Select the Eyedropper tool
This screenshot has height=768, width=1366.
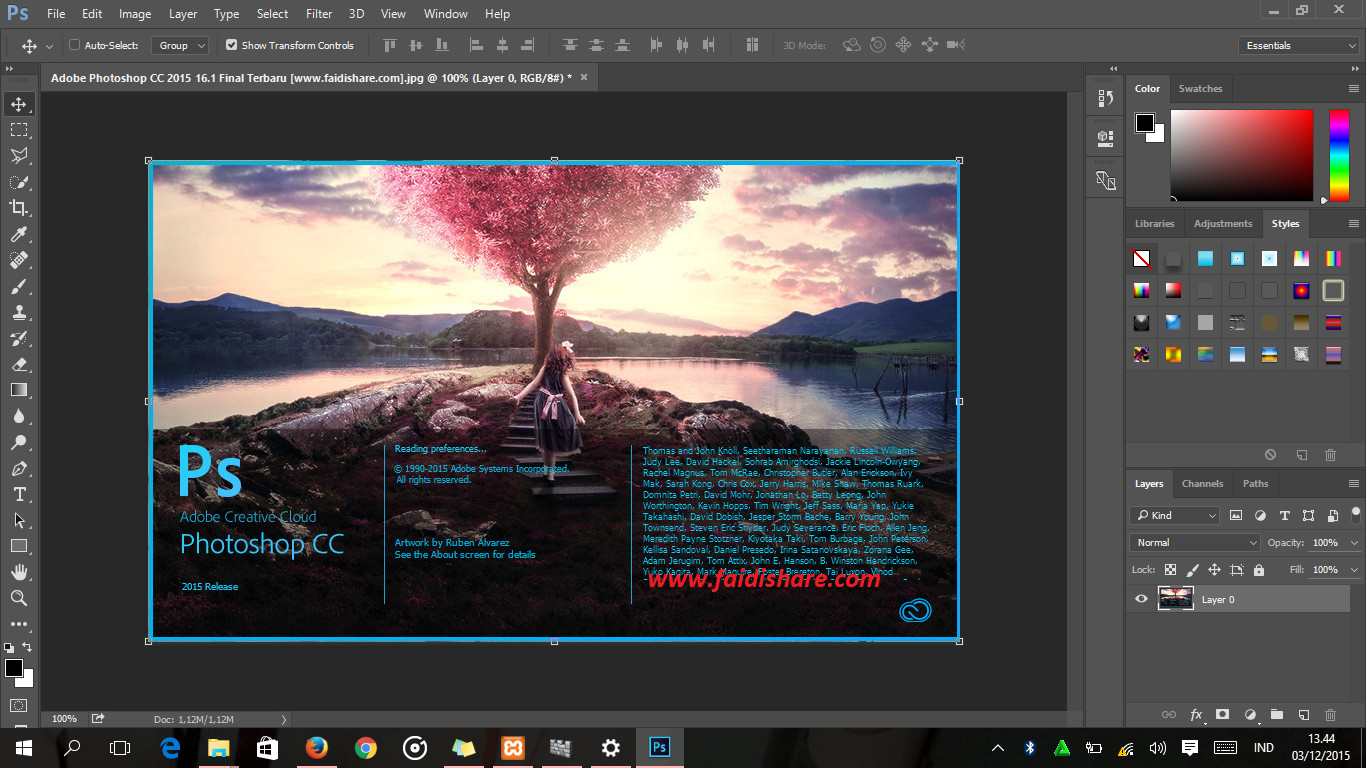[19, 234]
